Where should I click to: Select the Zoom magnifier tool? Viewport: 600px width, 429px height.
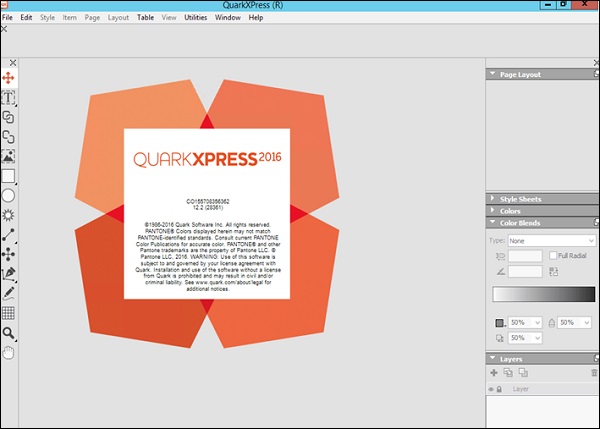pos(8,333)
